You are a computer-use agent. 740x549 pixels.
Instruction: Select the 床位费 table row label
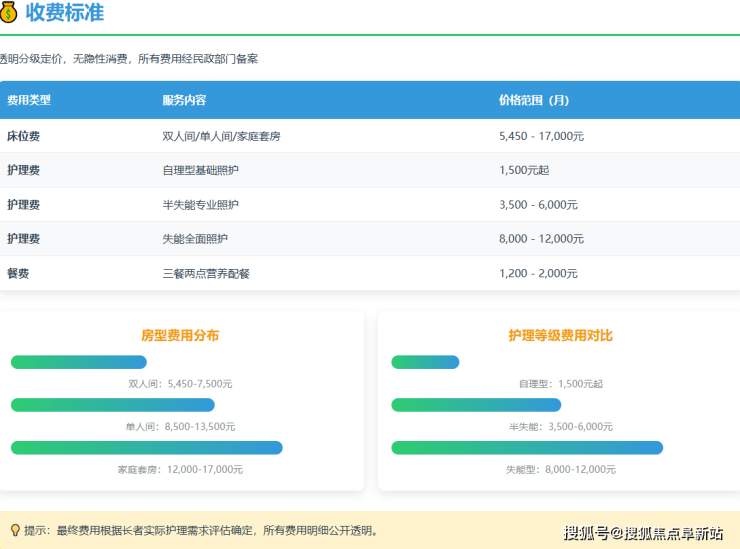23,136
